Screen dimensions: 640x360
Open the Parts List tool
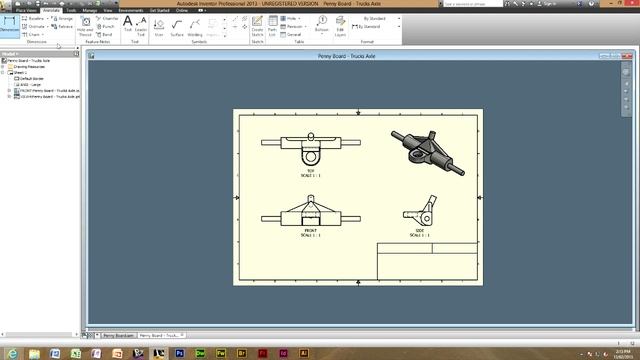pyautogui.click(x=272, y=26)
